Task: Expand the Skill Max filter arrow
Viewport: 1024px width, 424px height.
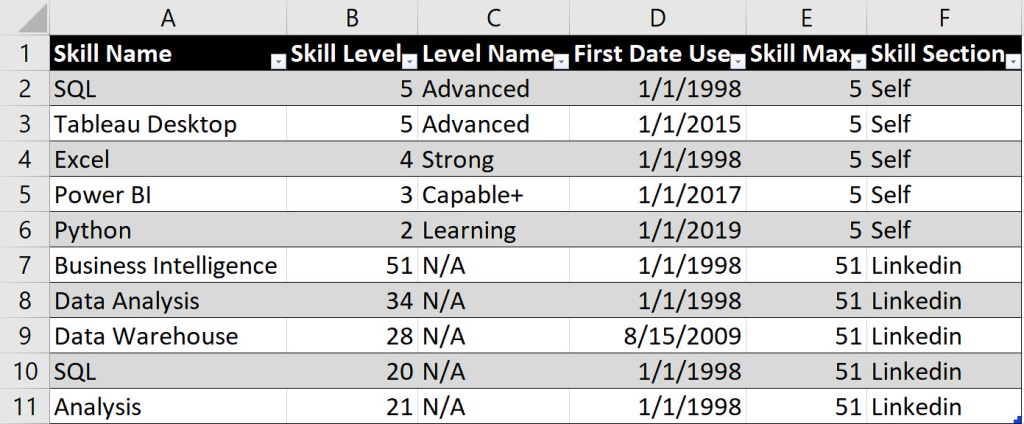Action: click(857, 62)
